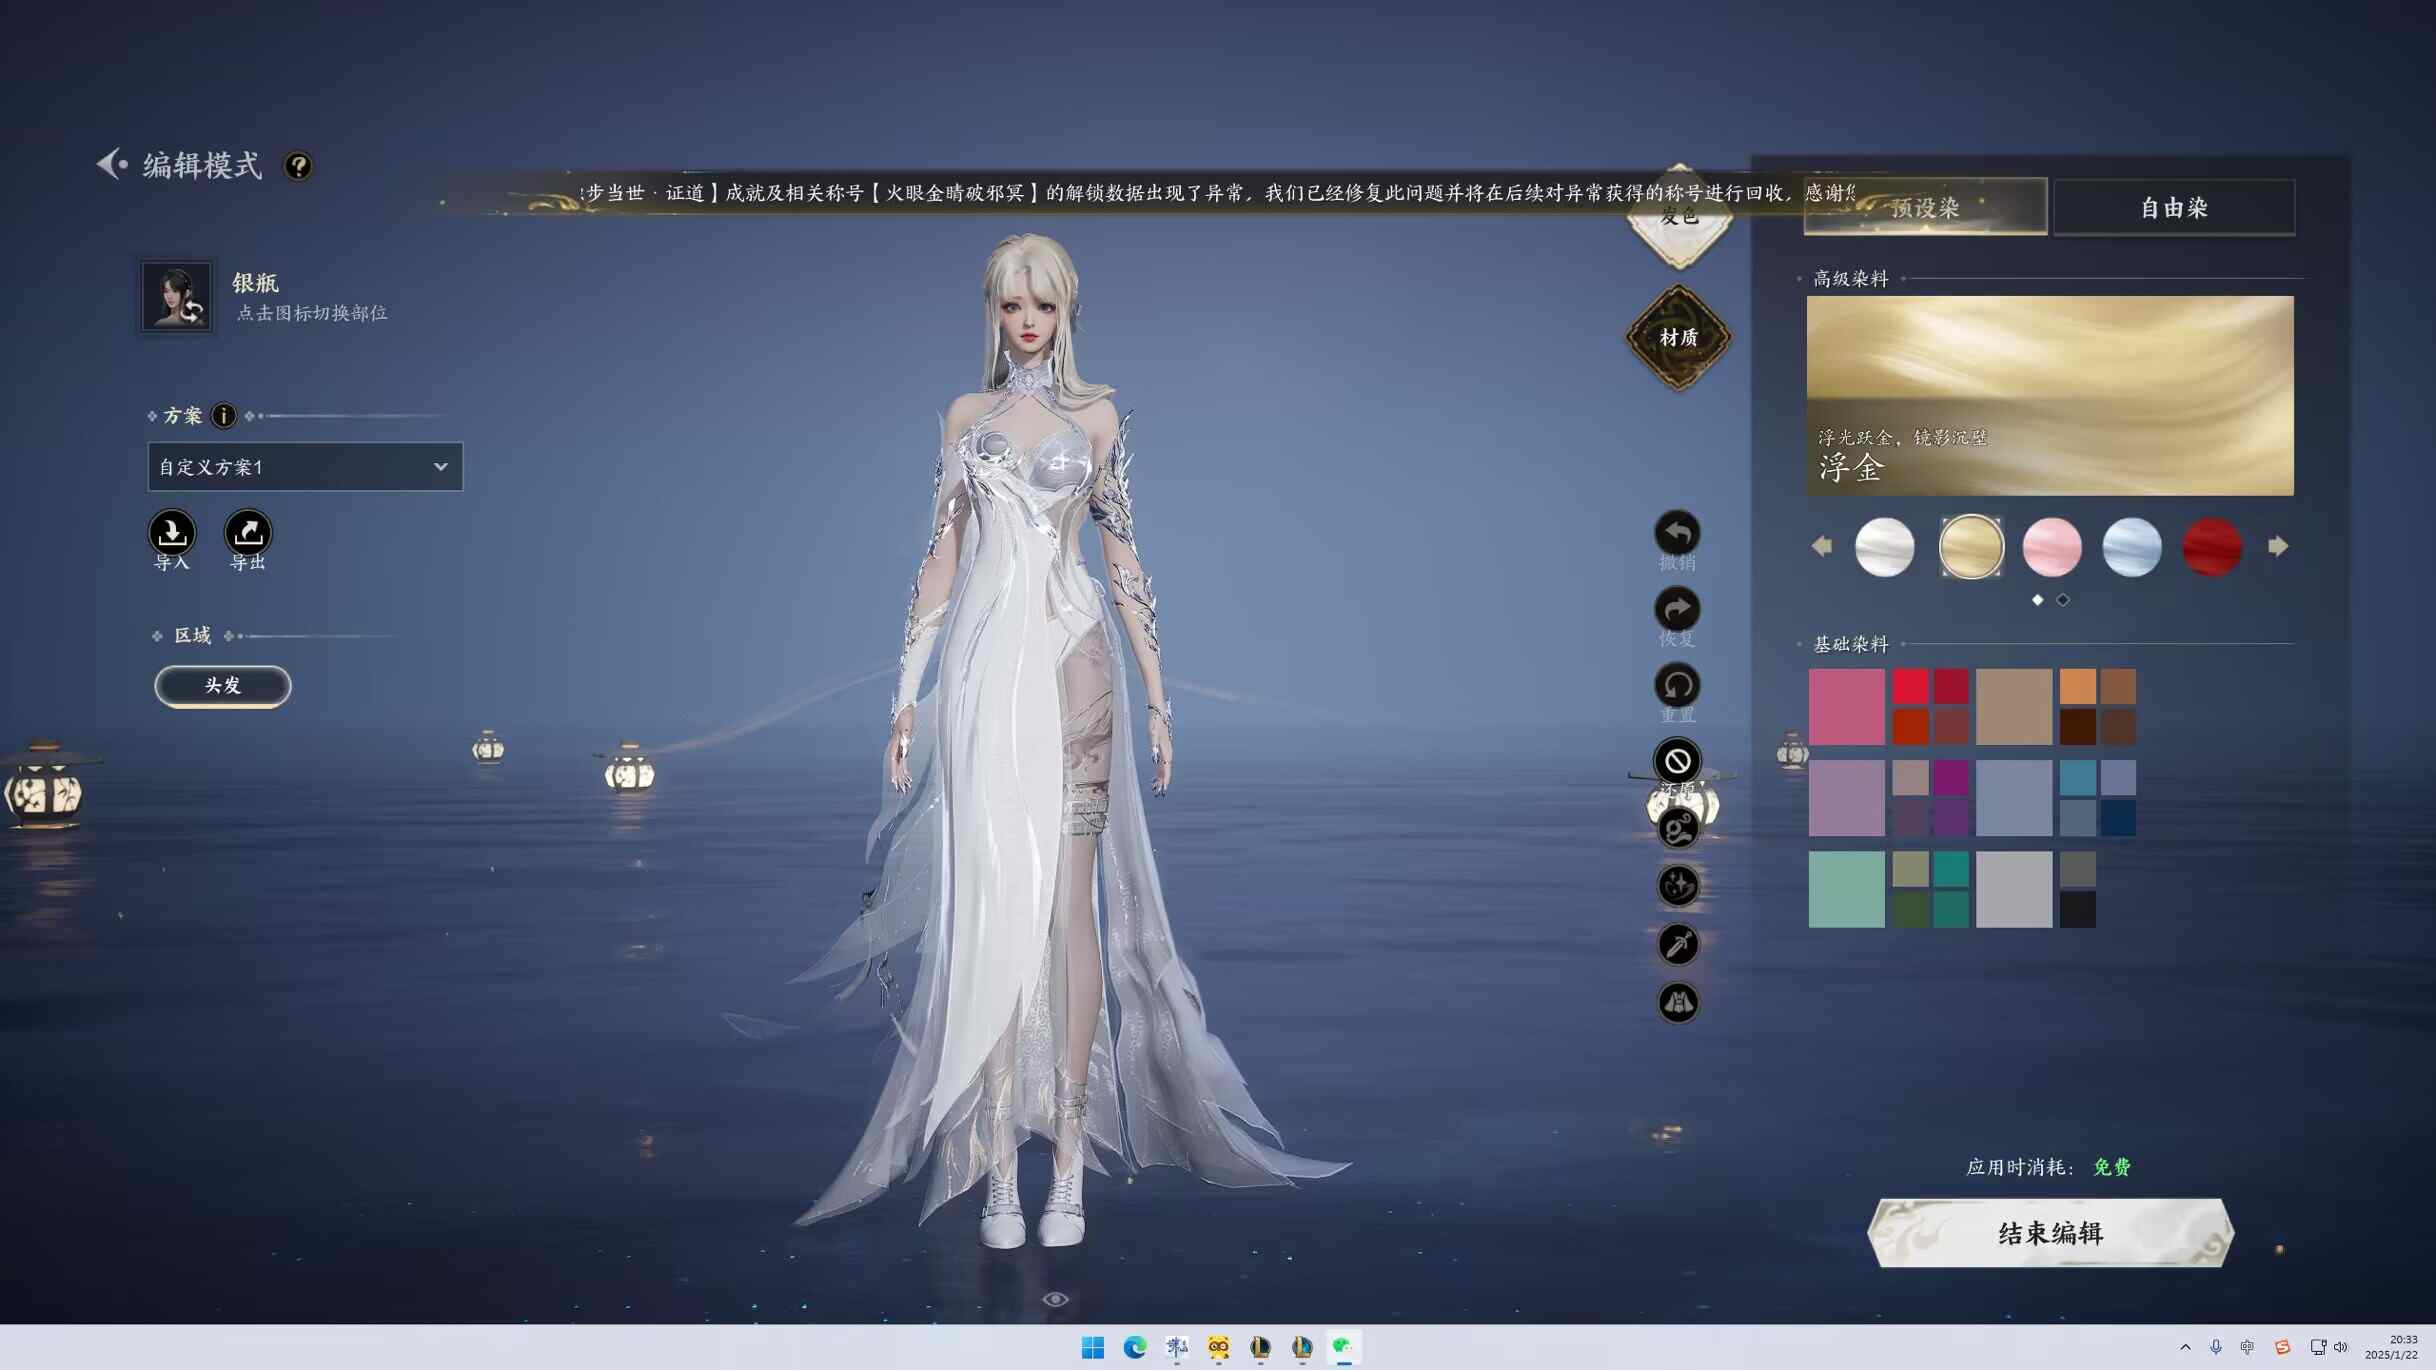
Task: Click the 还原 restore prohibition icon
Action: pyautogui.click(x=1678, y=762)
